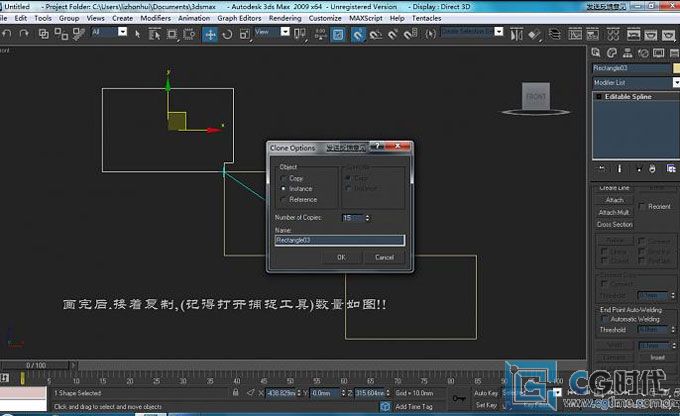Image resolution: width=680 pixels, height=416 pixels.
Task: Click the Rectangle03 object color swatch
Action: tap(676, 68)
